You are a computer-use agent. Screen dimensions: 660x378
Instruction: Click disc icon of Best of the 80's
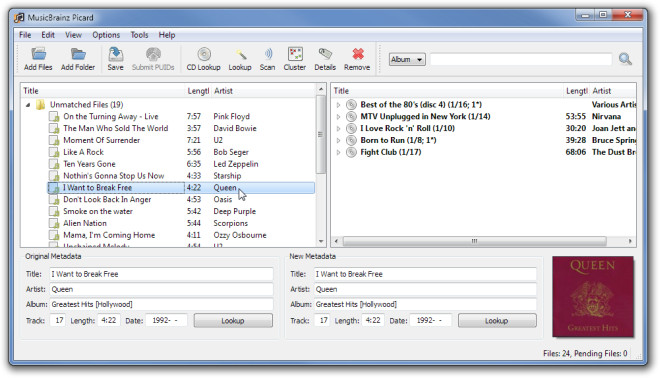pyautogui.click(x=351, y=104)
